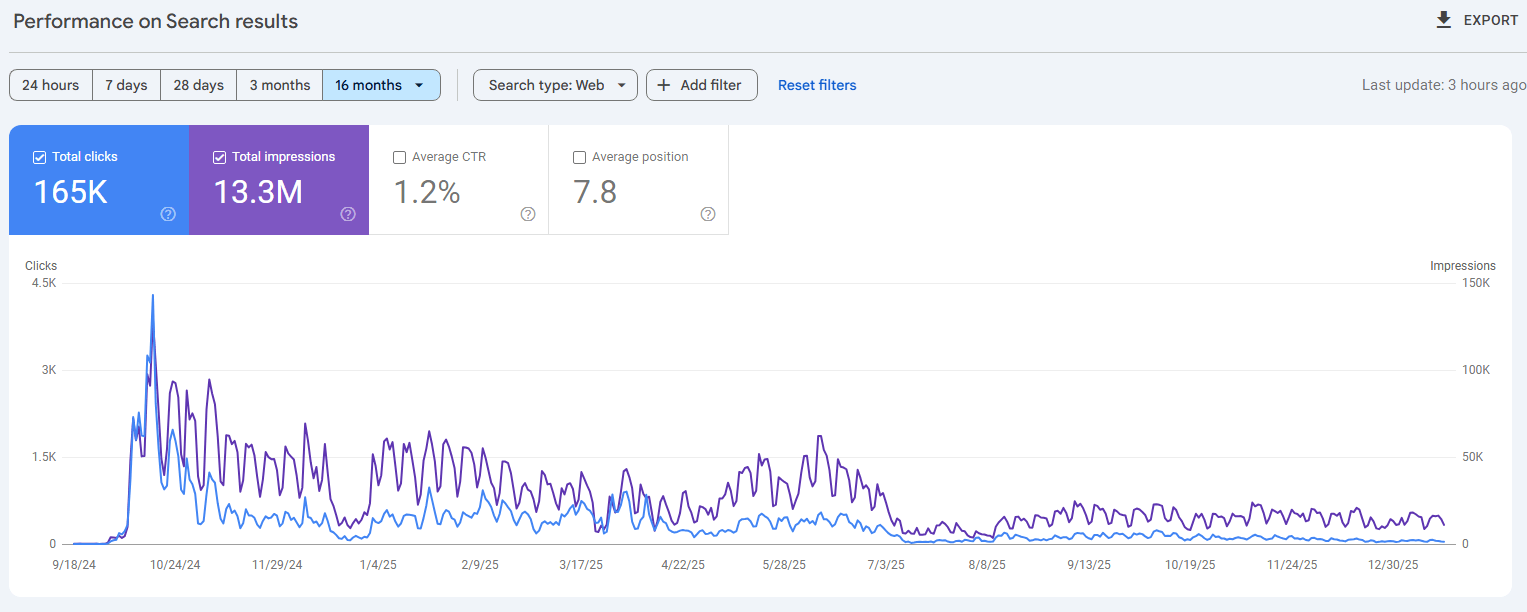The height and width of the screenshot is (612, 1527).
Task: Uncheck the Total impressions checkbox
Action: [x=219, y=157]
